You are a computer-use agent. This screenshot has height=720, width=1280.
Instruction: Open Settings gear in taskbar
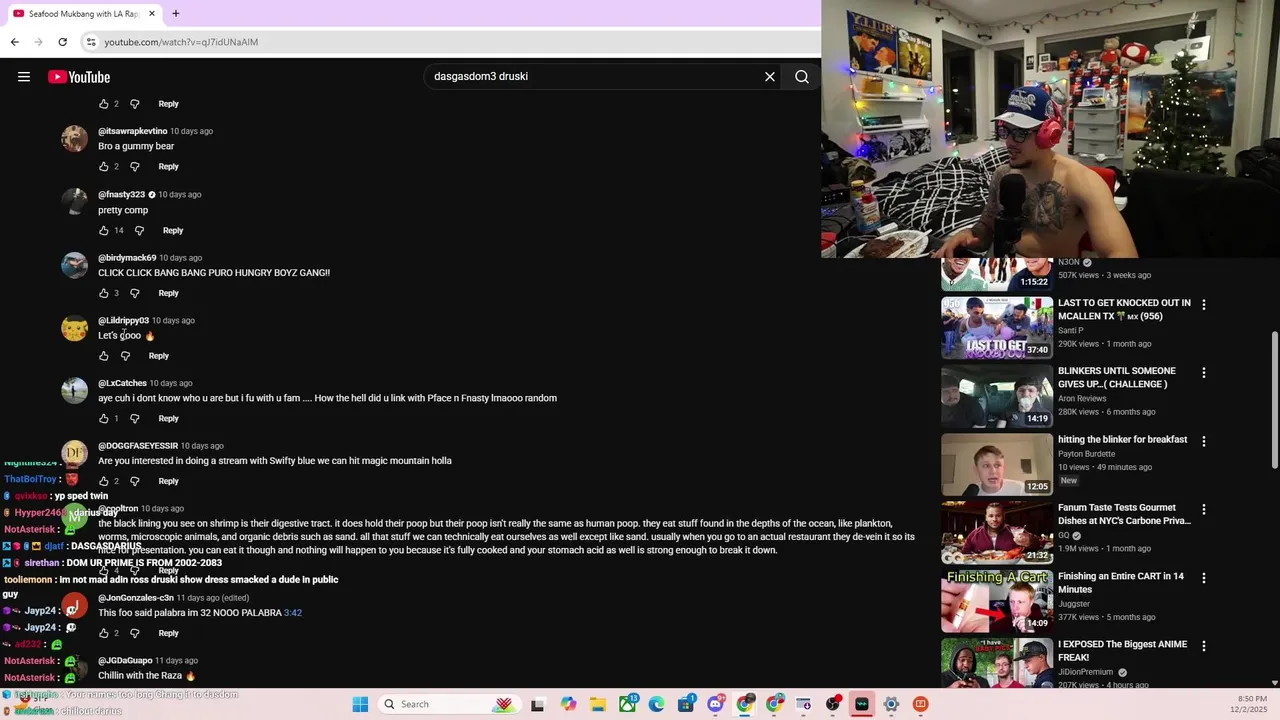[891, 704]
